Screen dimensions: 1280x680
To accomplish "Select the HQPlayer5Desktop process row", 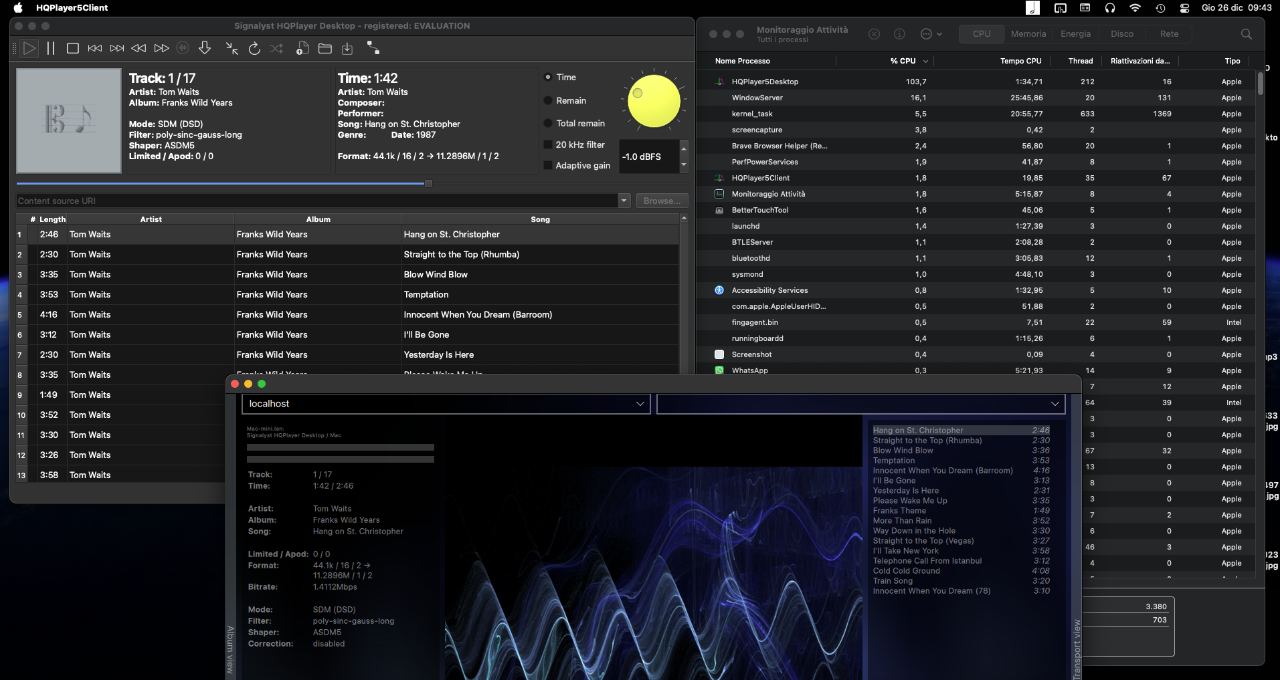I will 977,82.
